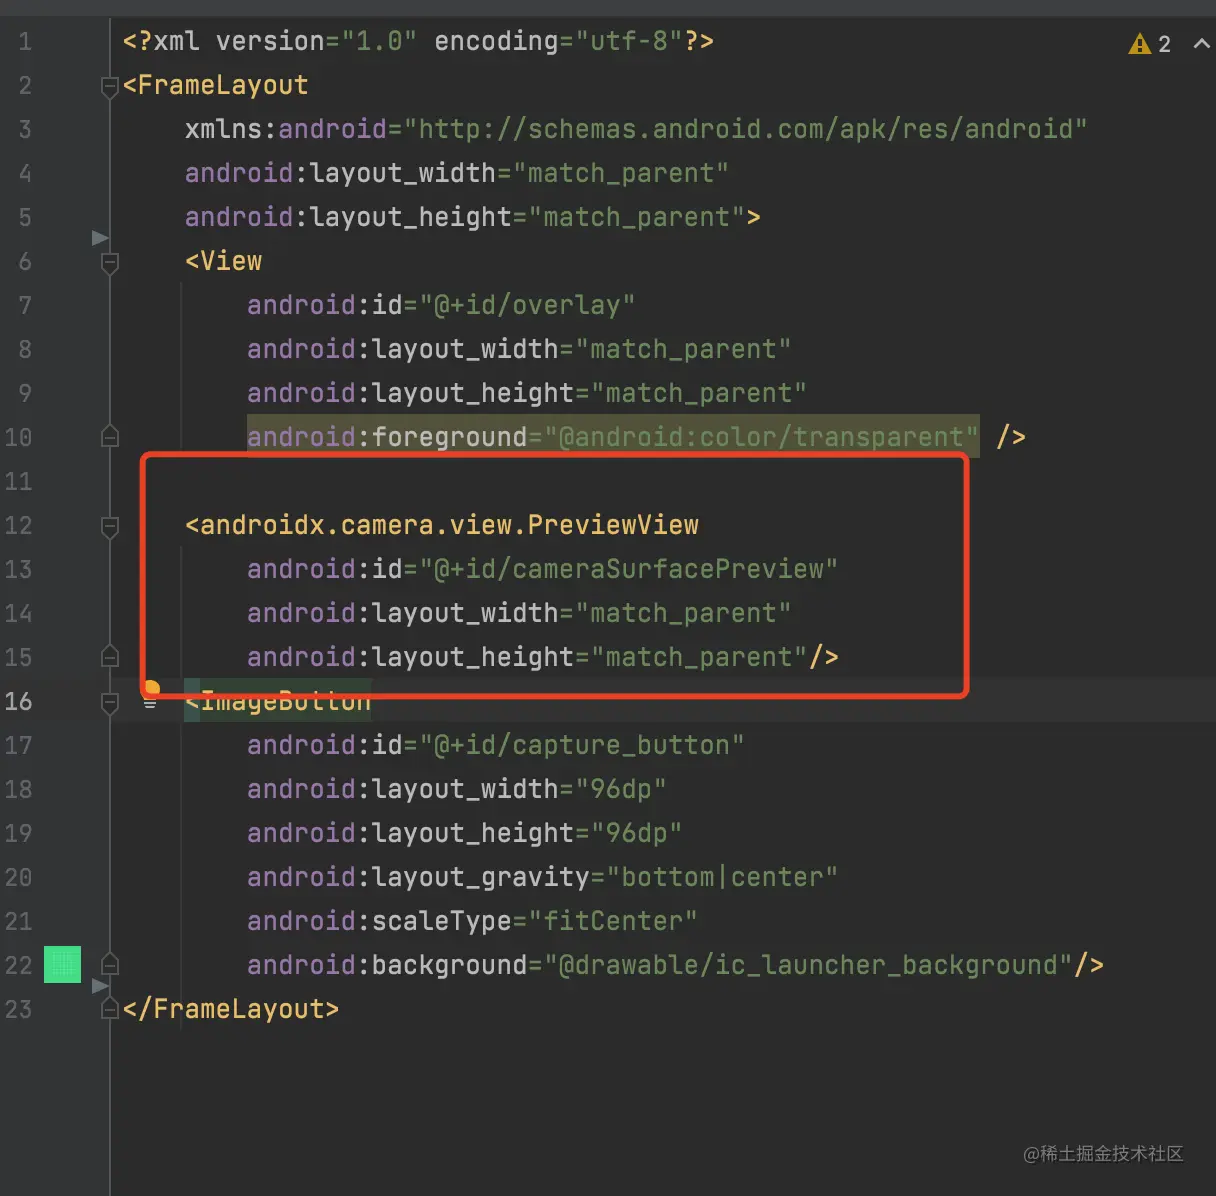Click the layout_width "96dp" value on line 18
1216x1196 pixels.
click(x=620, y=789)
